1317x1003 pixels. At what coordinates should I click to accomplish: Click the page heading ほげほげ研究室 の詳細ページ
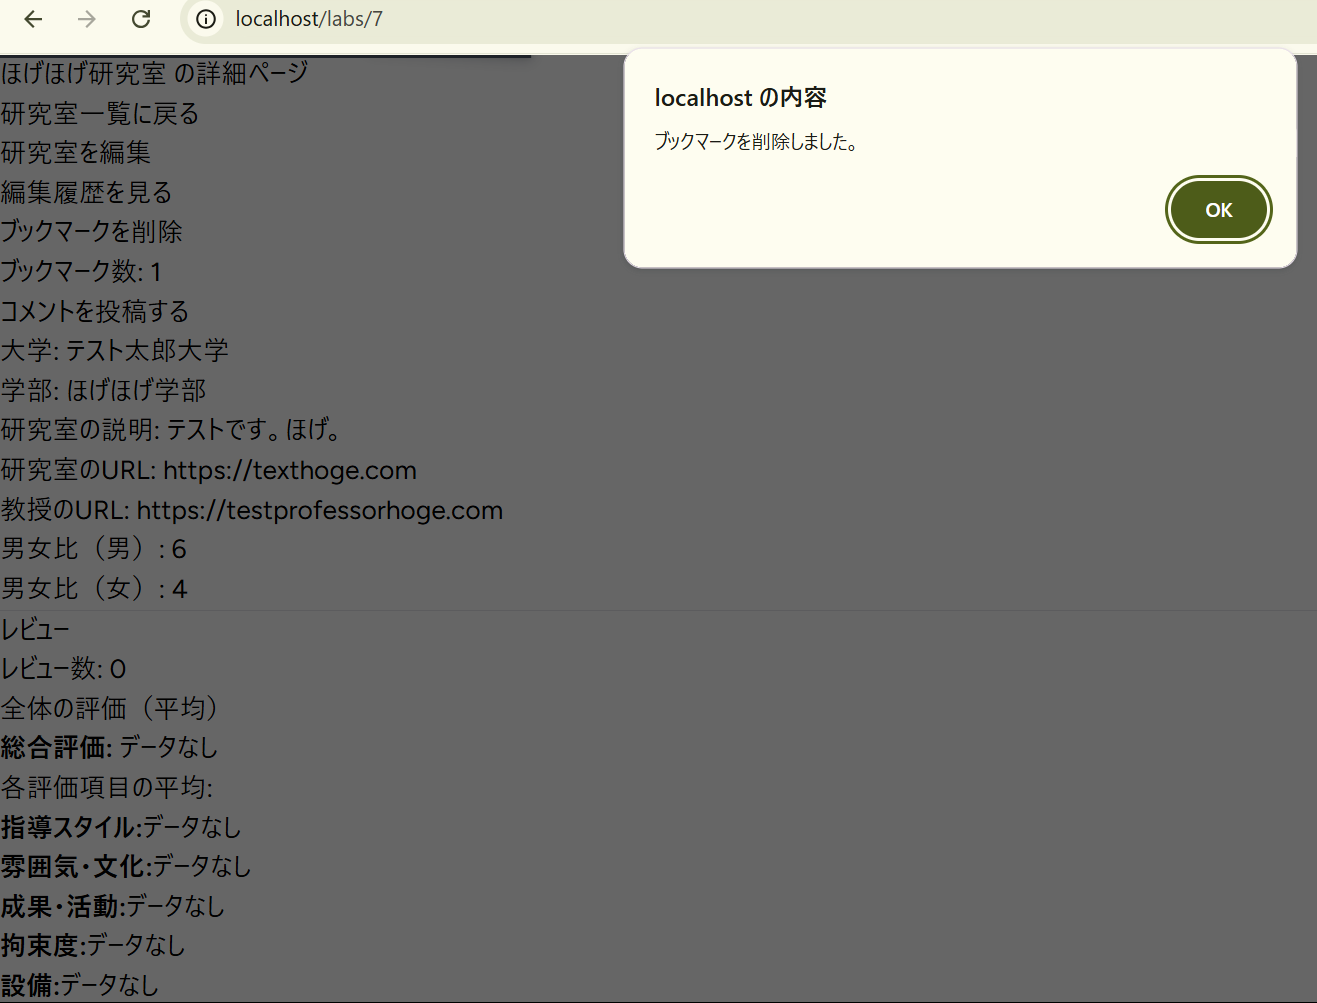pos(155,73)
